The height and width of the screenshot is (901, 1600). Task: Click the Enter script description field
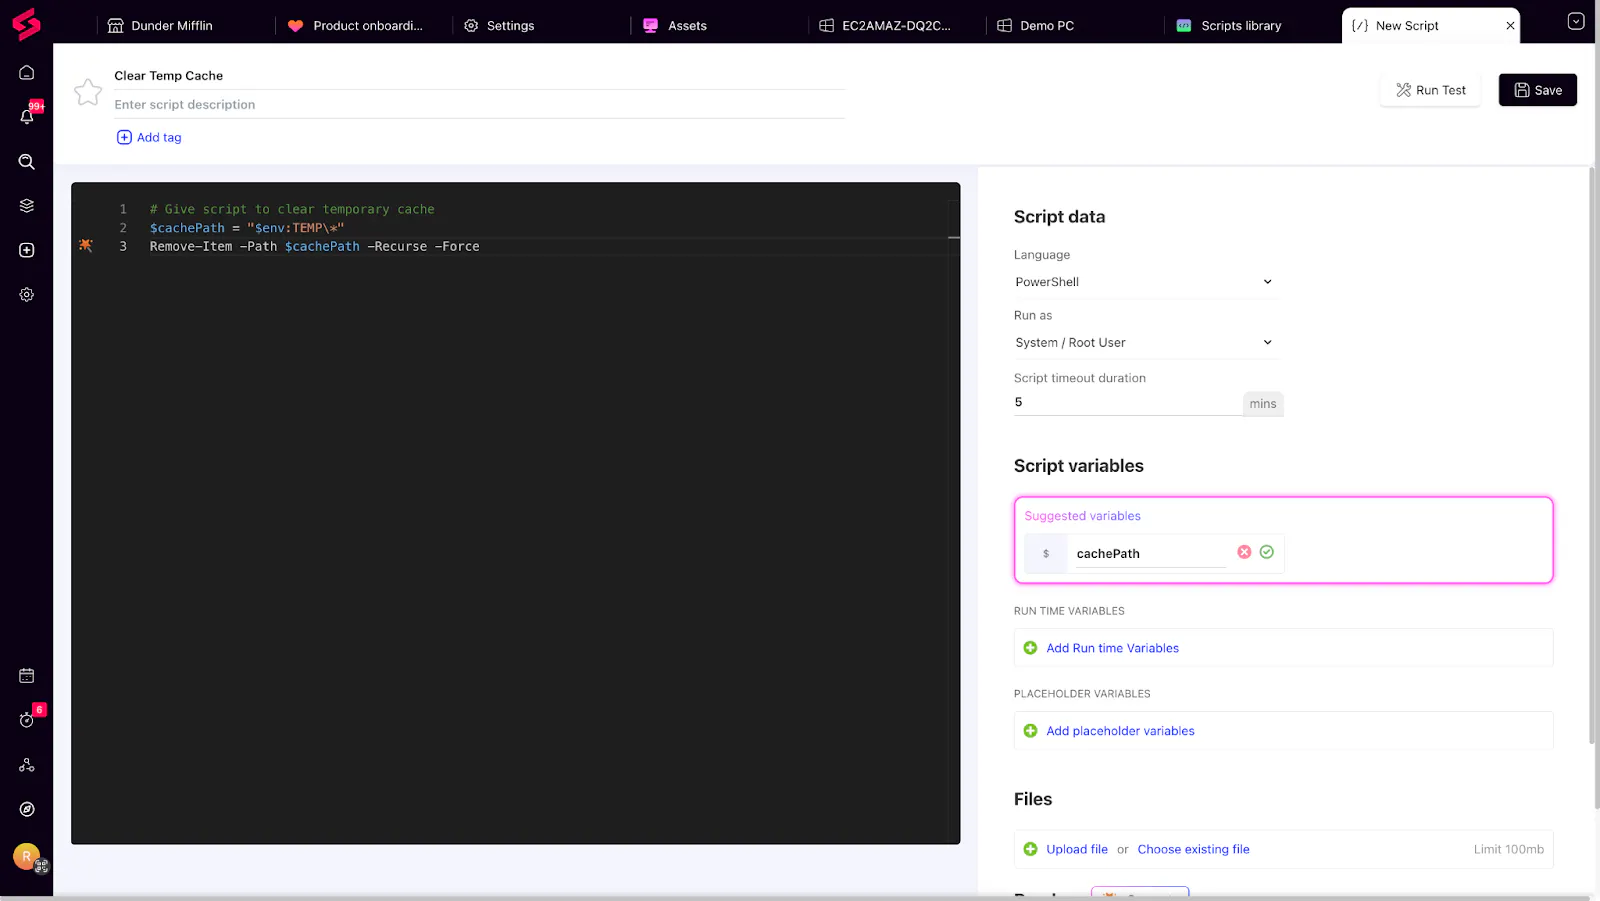(479, 105)
